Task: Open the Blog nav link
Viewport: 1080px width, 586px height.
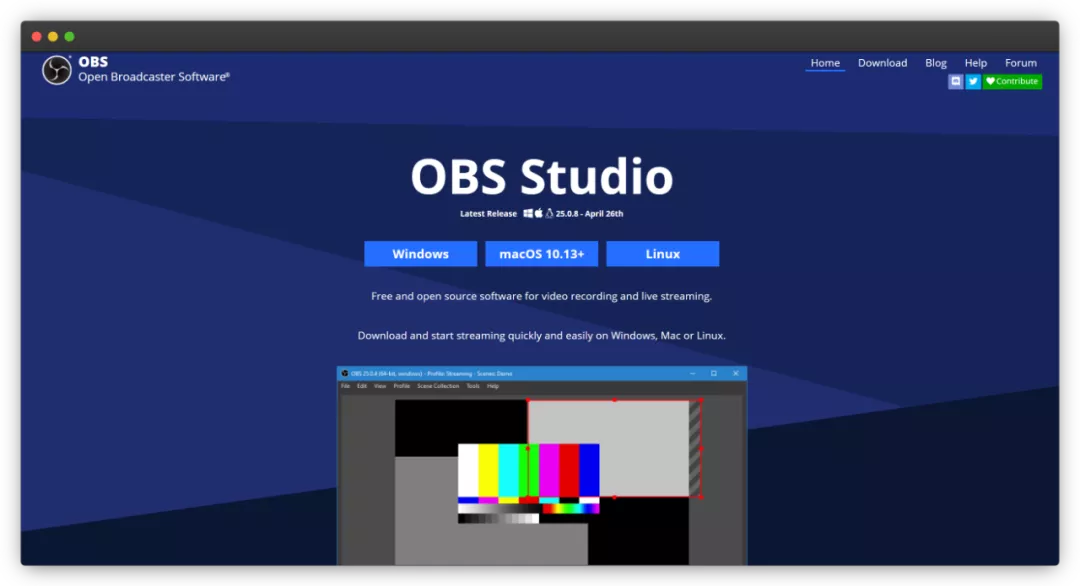Action: tap(935, 63)
